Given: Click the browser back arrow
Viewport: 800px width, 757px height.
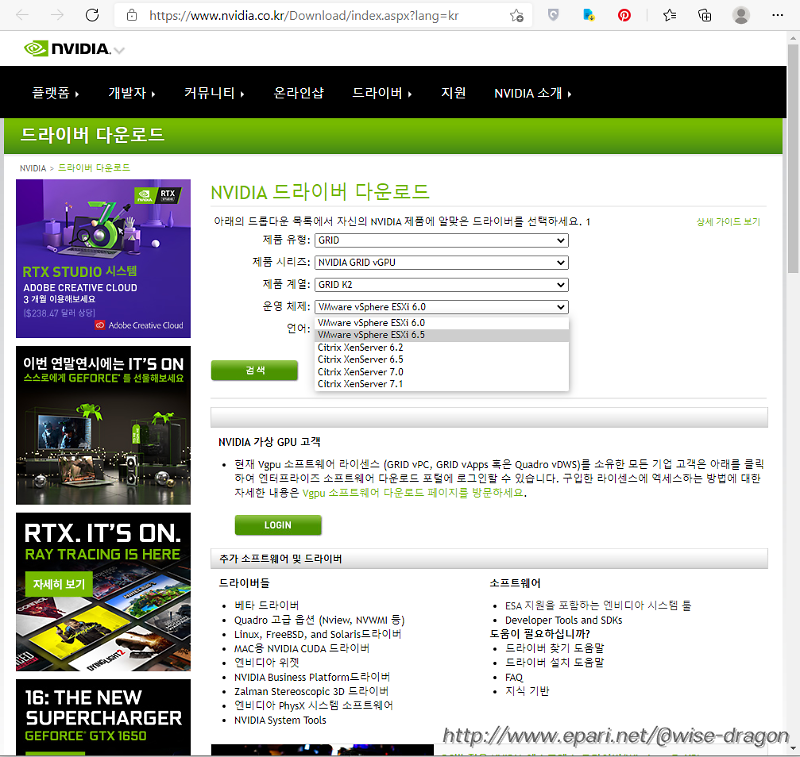Looking at the screenshot, I should 22,15.
